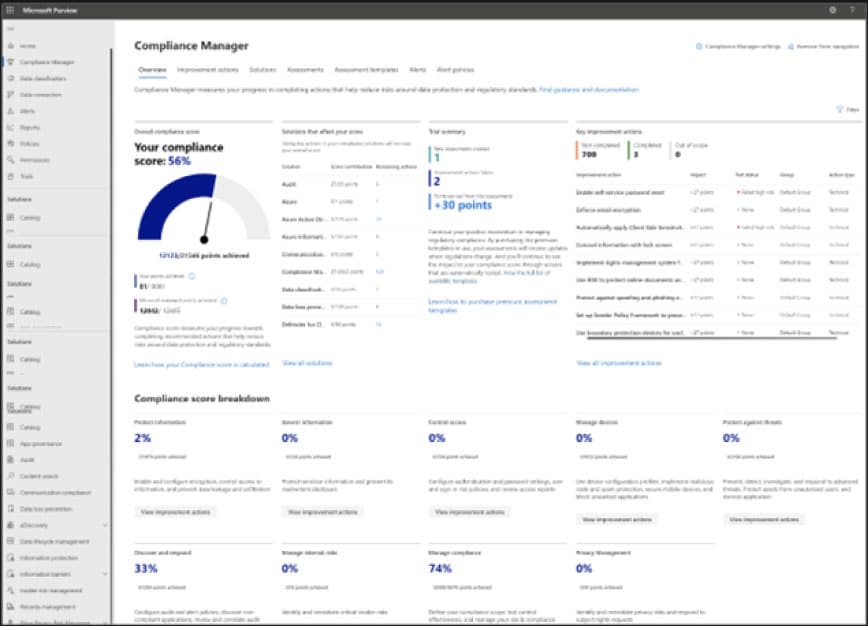Expand the eDiscovery chevron
Screen dimensions: 868x630
[x=105, y=525]
